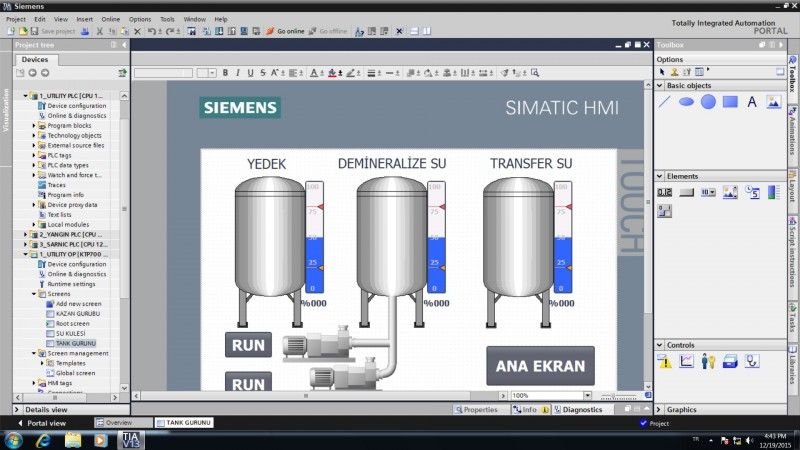Select the Text field object

click(752, 102)
